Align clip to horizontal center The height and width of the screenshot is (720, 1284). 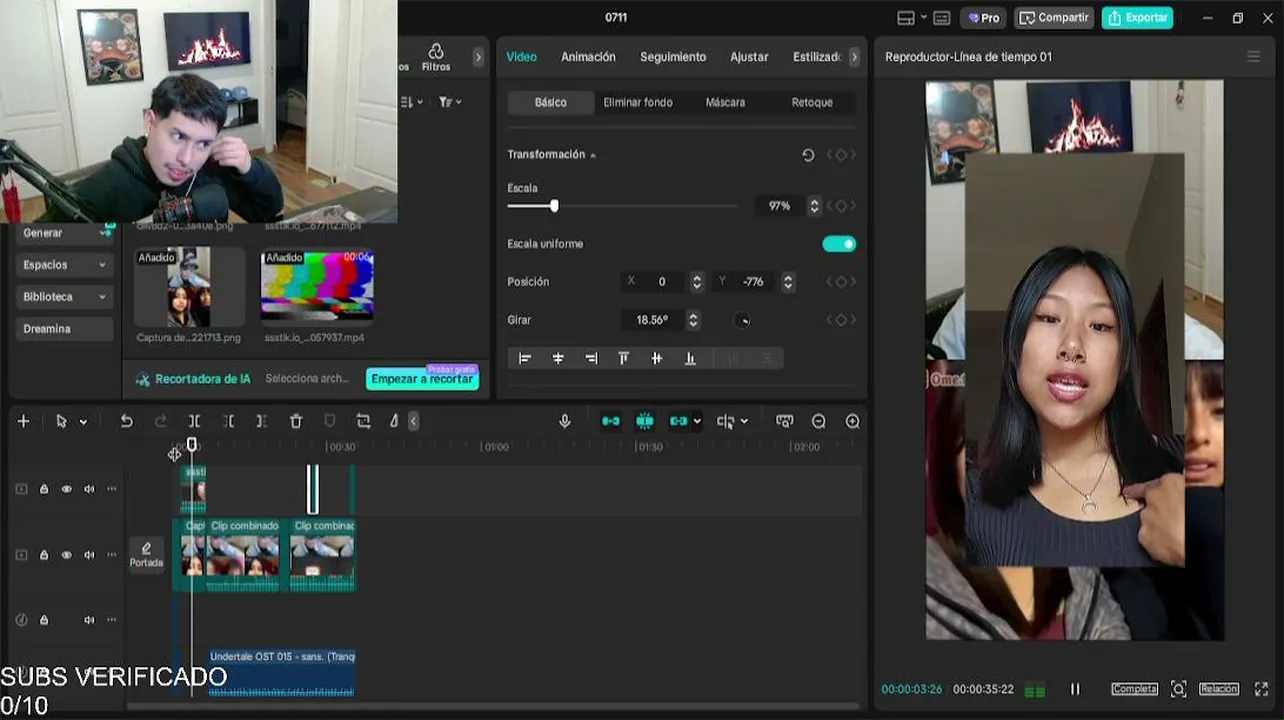click(558, 358)
